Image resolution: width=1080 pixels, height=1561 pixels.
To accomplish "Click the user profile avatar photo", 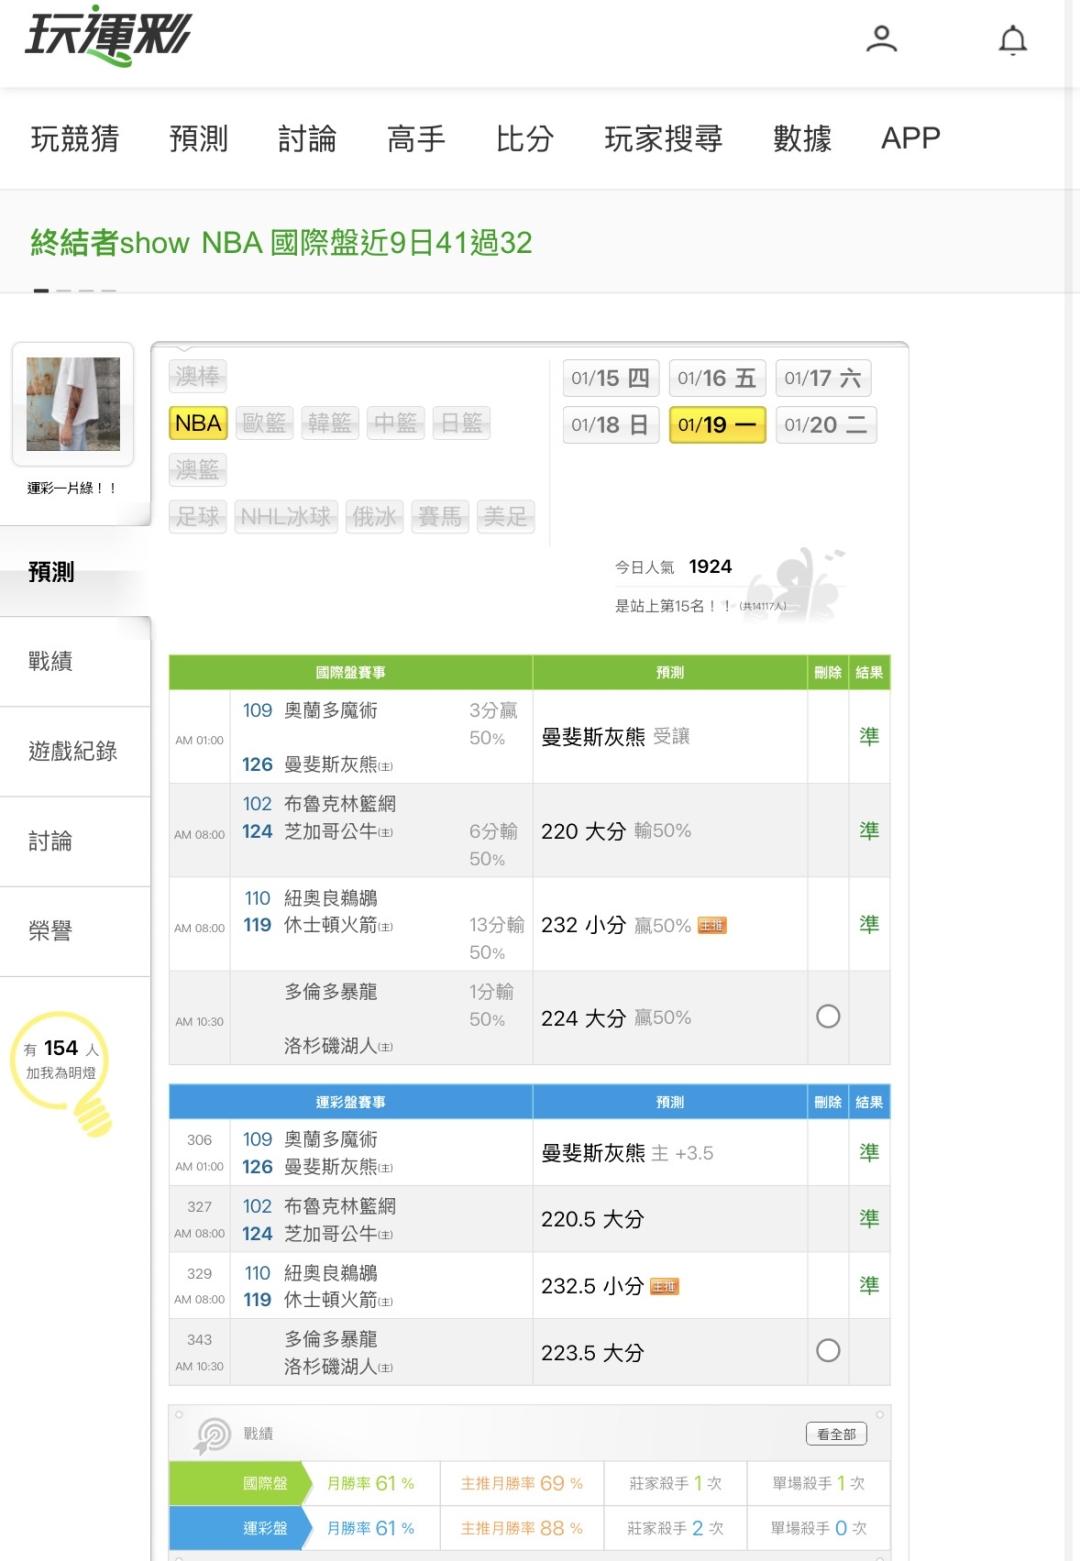I will pos(73,404).
